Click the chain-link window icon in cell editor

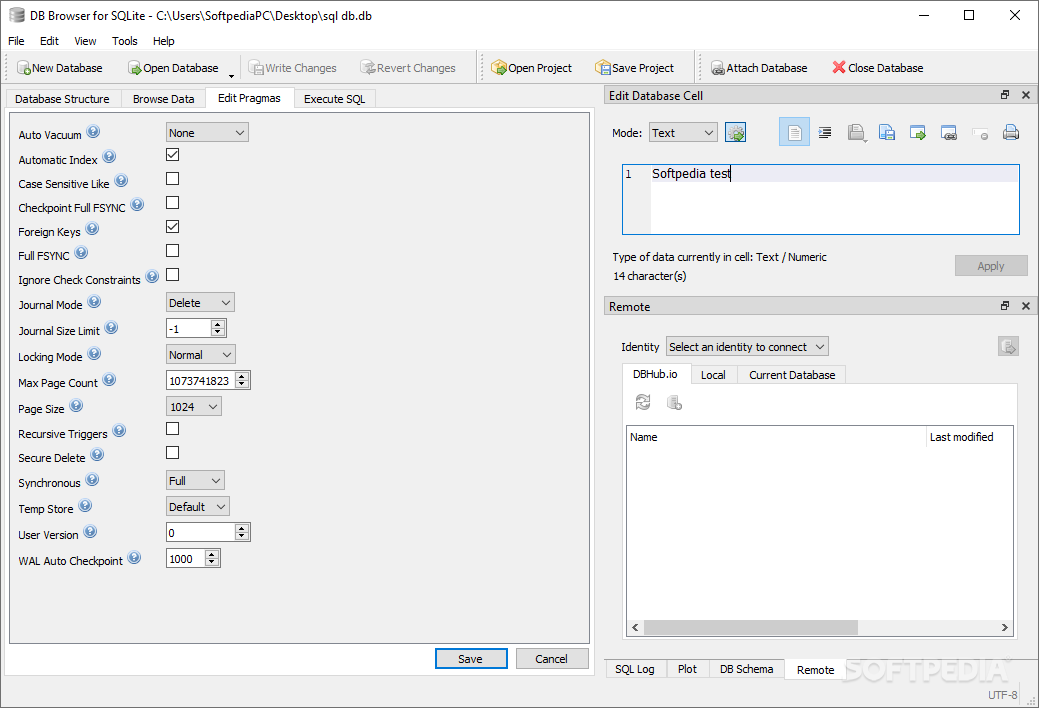[x=949, y=133]
